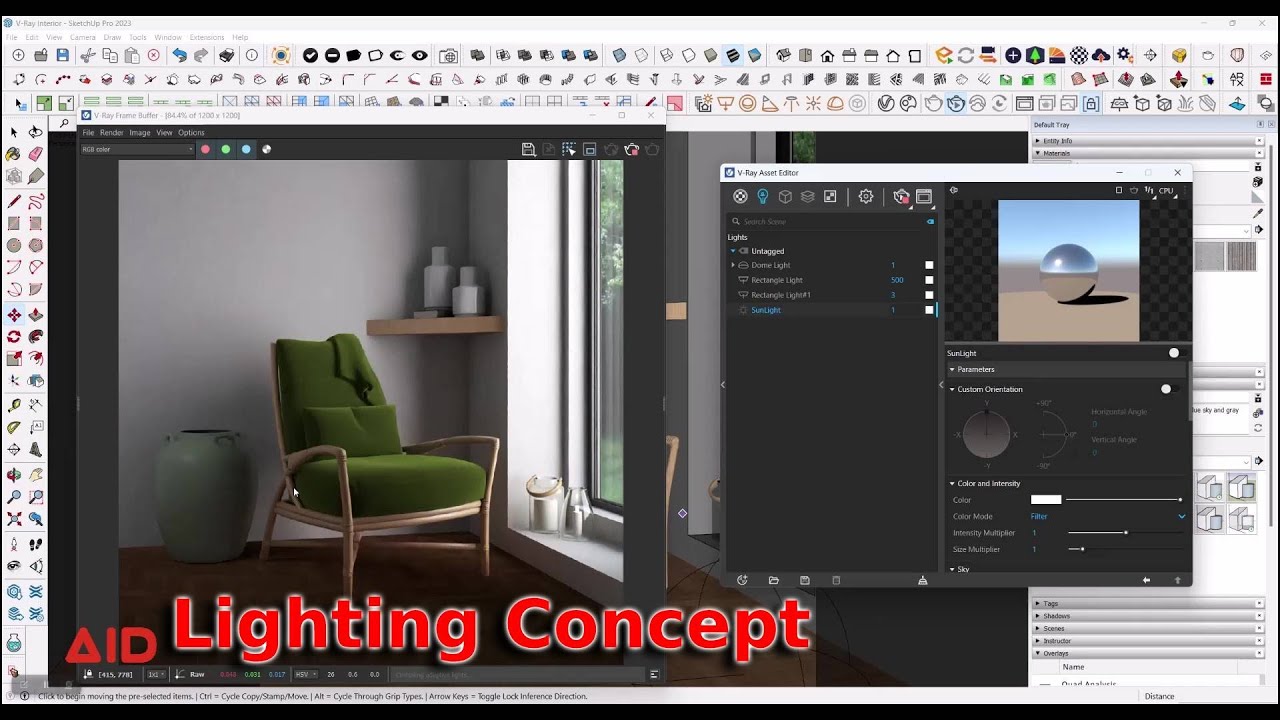Toggle Rectangle Light enable checkbox

tap(929, 280)
